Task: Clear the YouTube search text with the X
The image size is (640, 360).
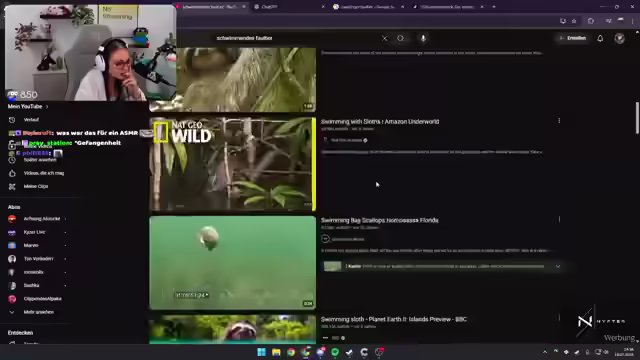Action: [x=384, y=38]
